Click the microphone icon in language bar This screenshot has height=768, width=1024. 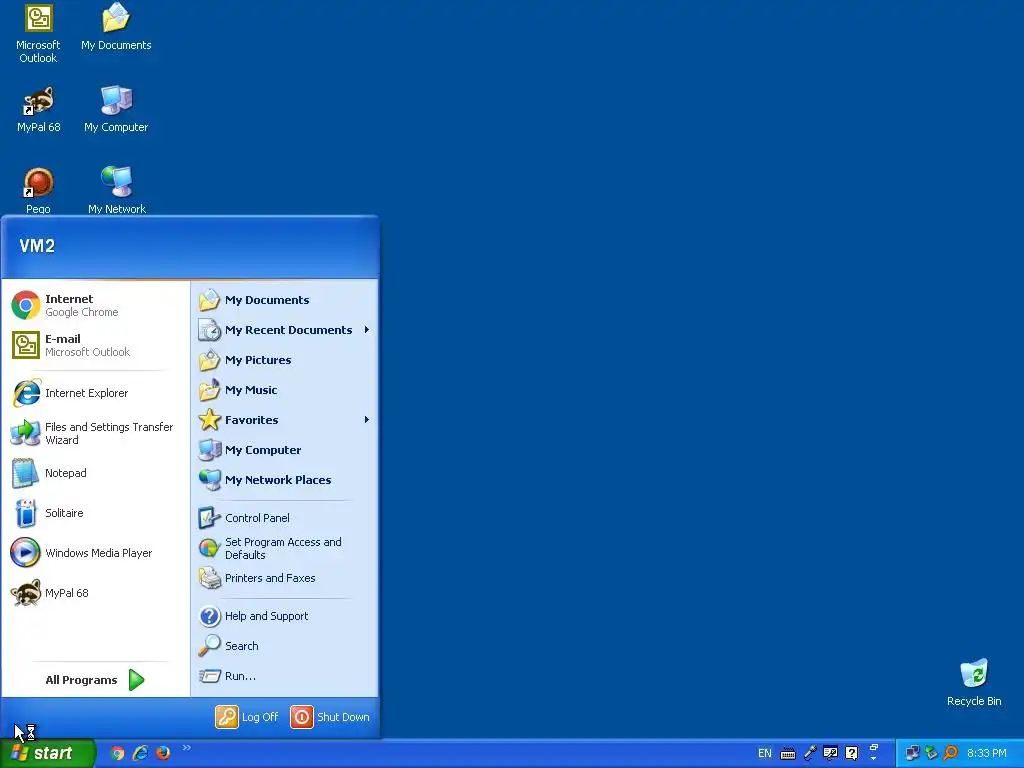(x=810, y=753)
